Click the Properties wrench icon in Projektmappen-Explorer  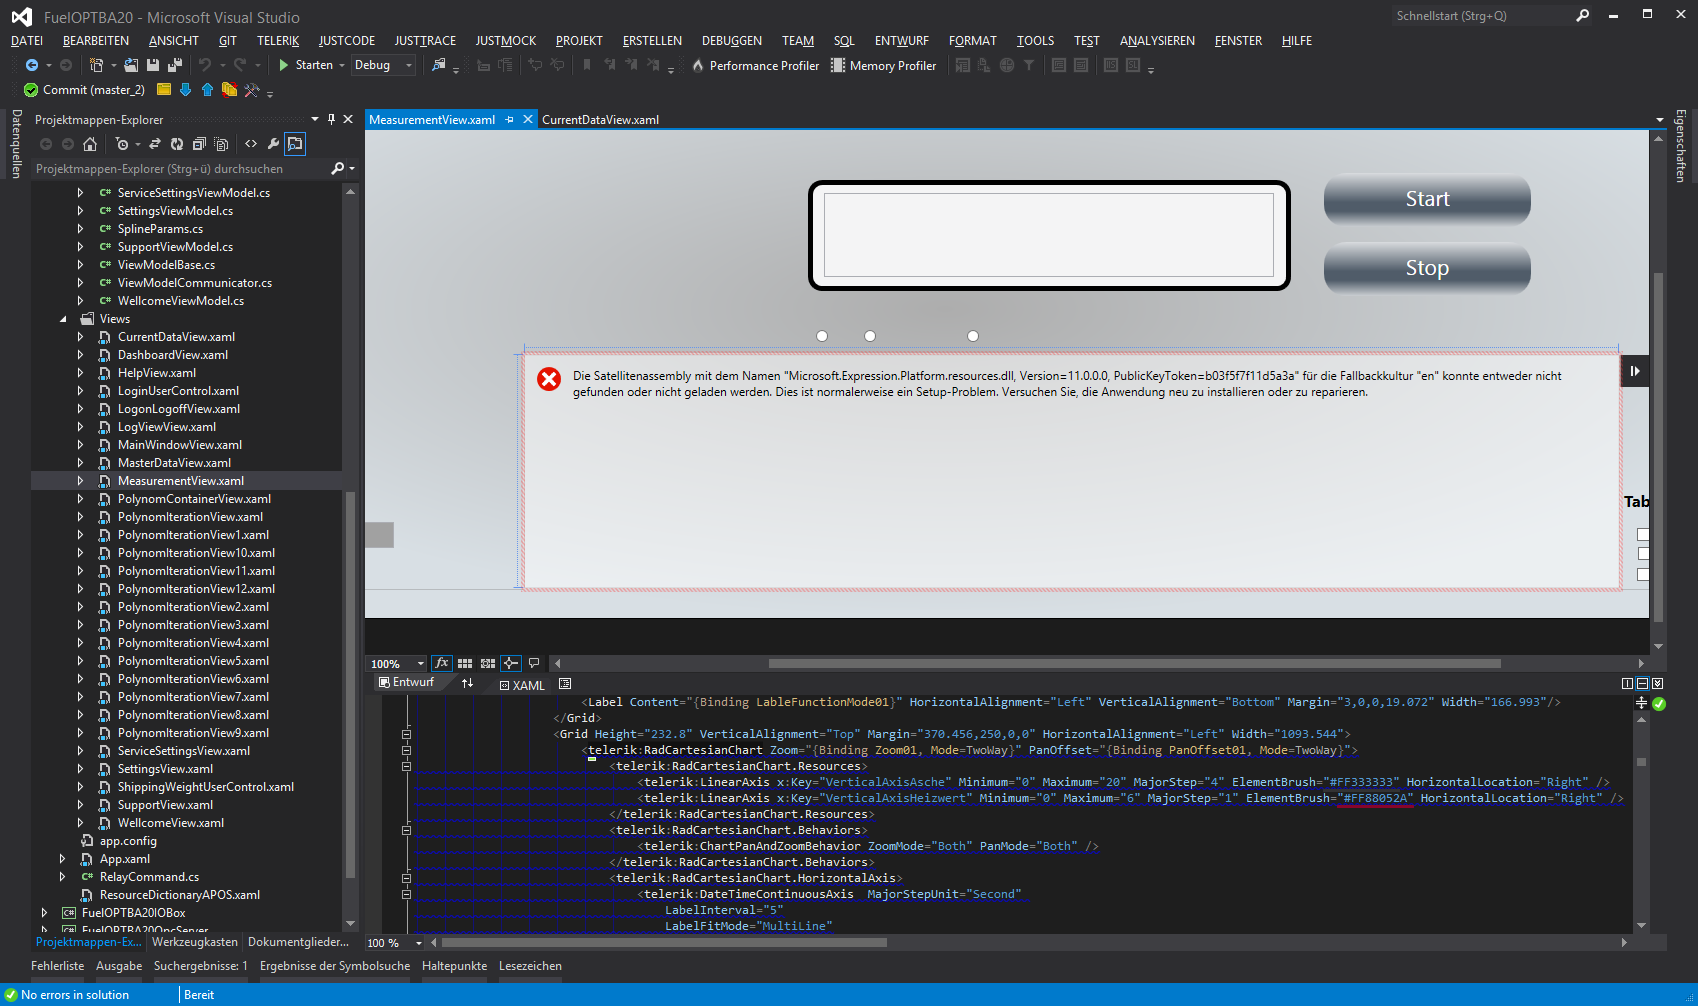(273, 144)
